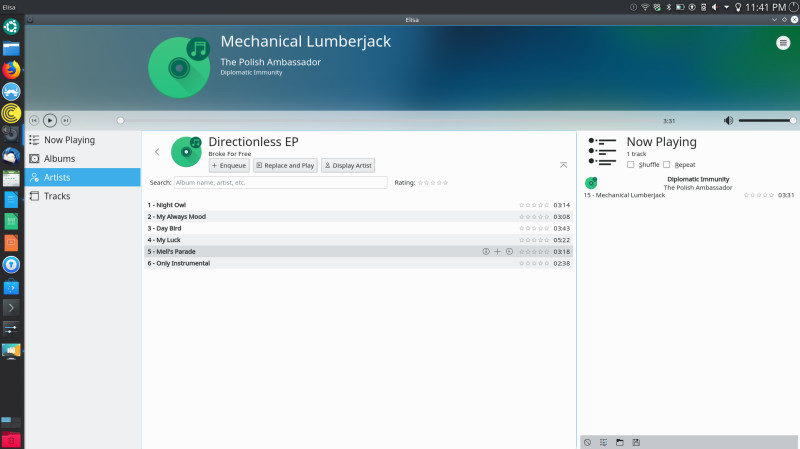Click the Display Artist button
This screenshot has width=800, height=449.
tap(348, 165)
